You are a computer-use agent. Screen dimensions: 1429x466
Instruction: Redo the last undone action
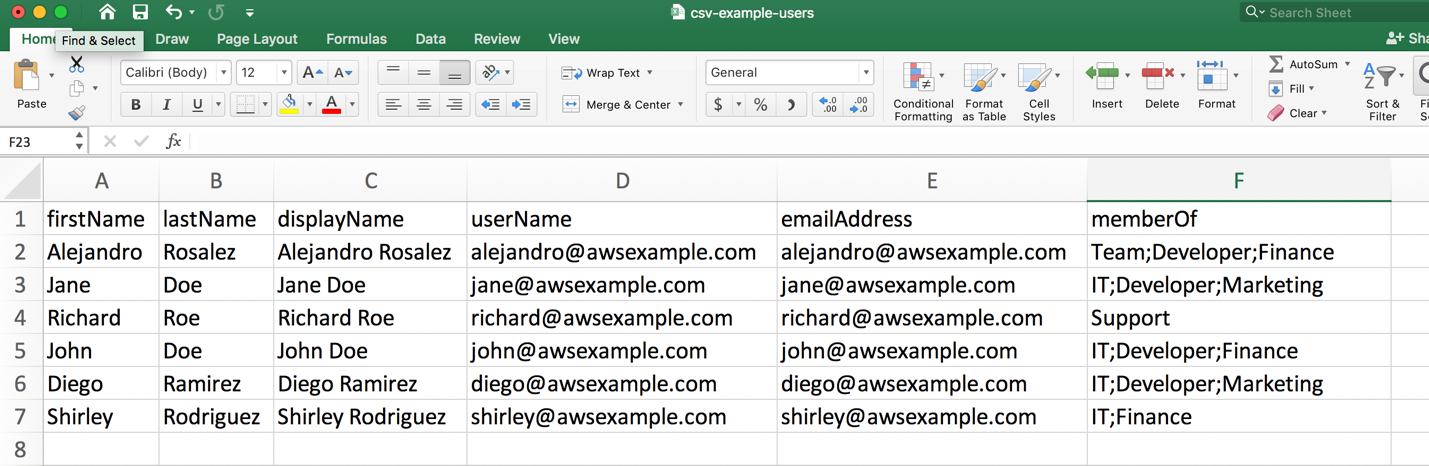216,13
